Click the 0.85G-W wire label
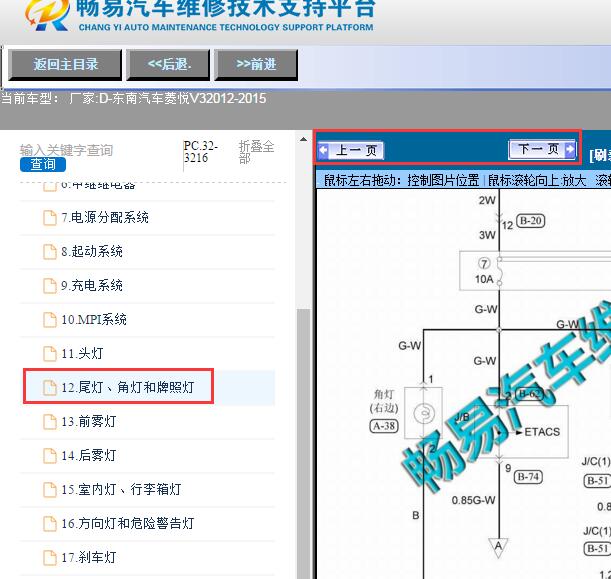 pyautogui.click(x=473, y=500)
